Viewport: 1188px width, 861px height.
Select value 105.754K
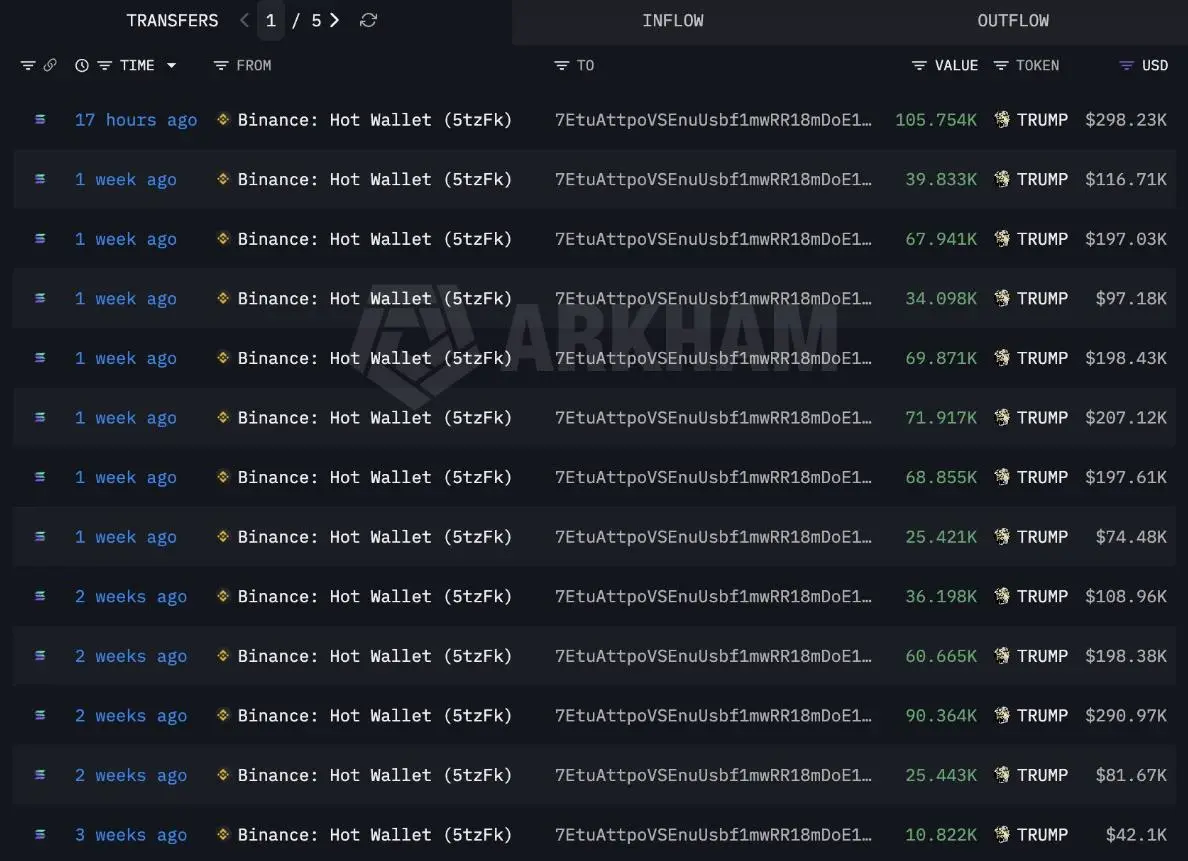click(x=936, y=120)
